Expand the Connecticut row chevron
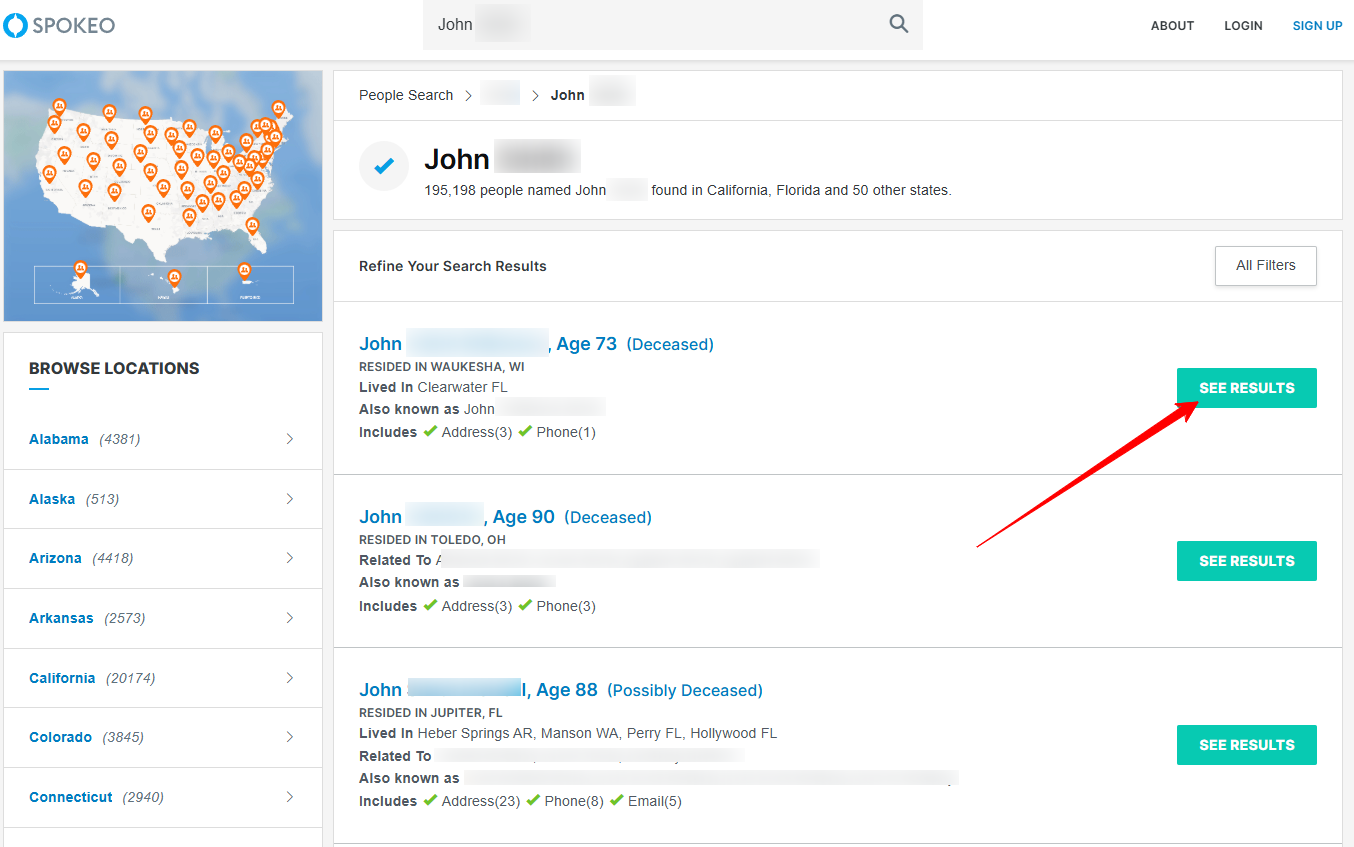The image size is (1354, 847). coord(290,797)
